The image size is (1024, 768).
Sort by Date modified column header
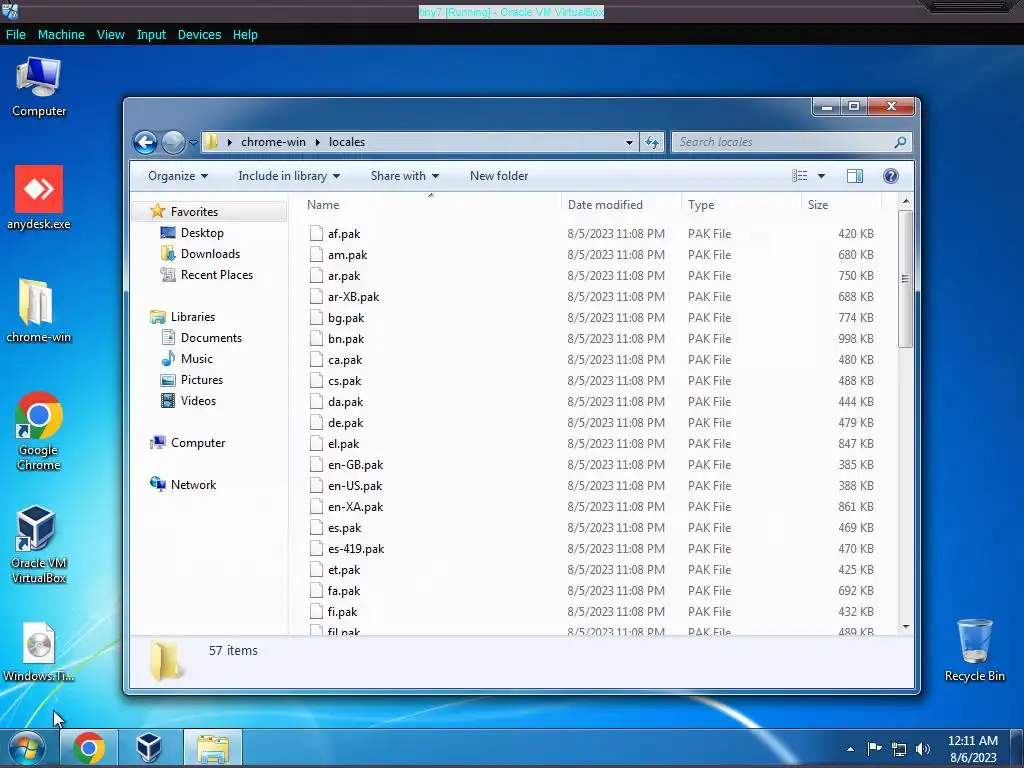click(x=620, y=204)
